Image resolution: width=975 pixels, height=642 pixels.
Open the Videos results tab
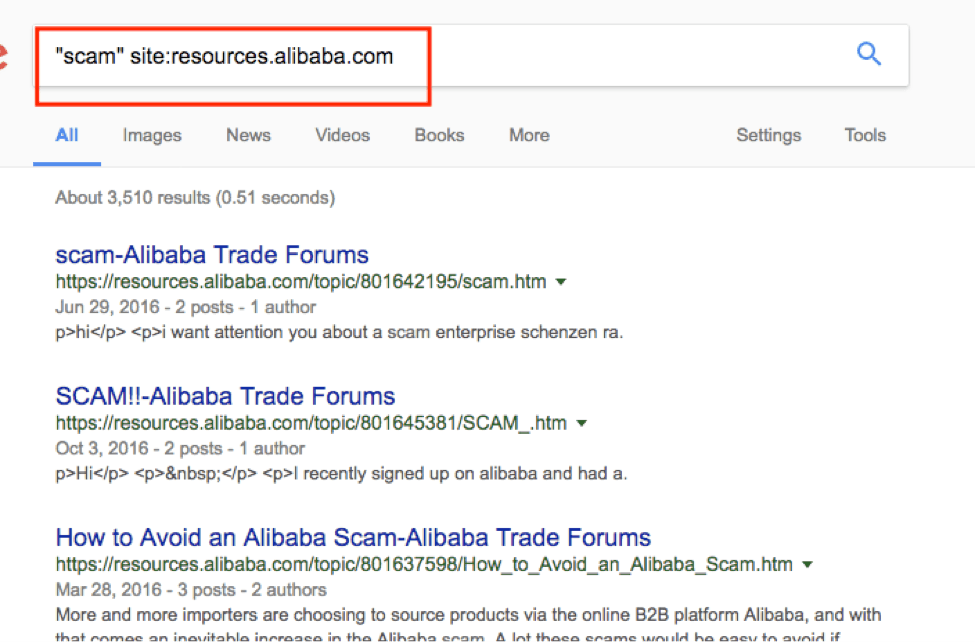coord(342,135)
